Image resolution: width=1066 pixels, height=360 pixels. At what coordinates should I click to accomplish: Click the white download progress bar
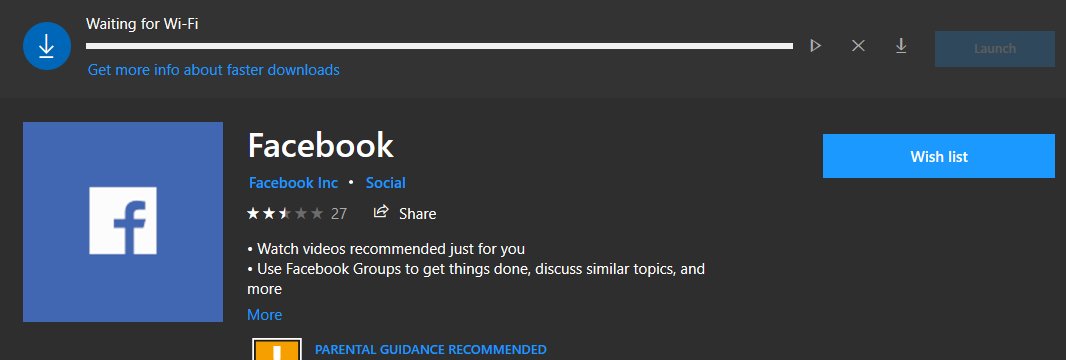pos(439,46)
